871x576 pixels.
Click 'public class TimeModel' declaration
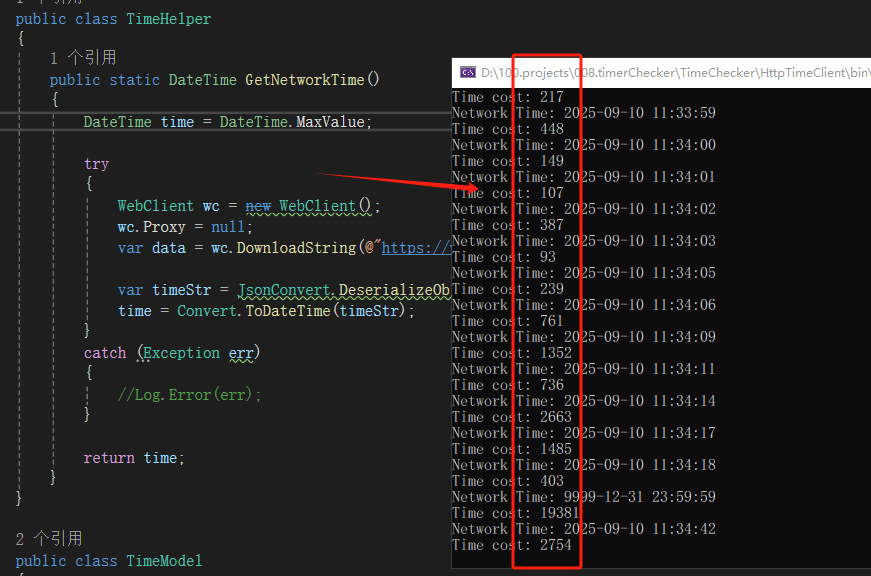tap(109, 561)
